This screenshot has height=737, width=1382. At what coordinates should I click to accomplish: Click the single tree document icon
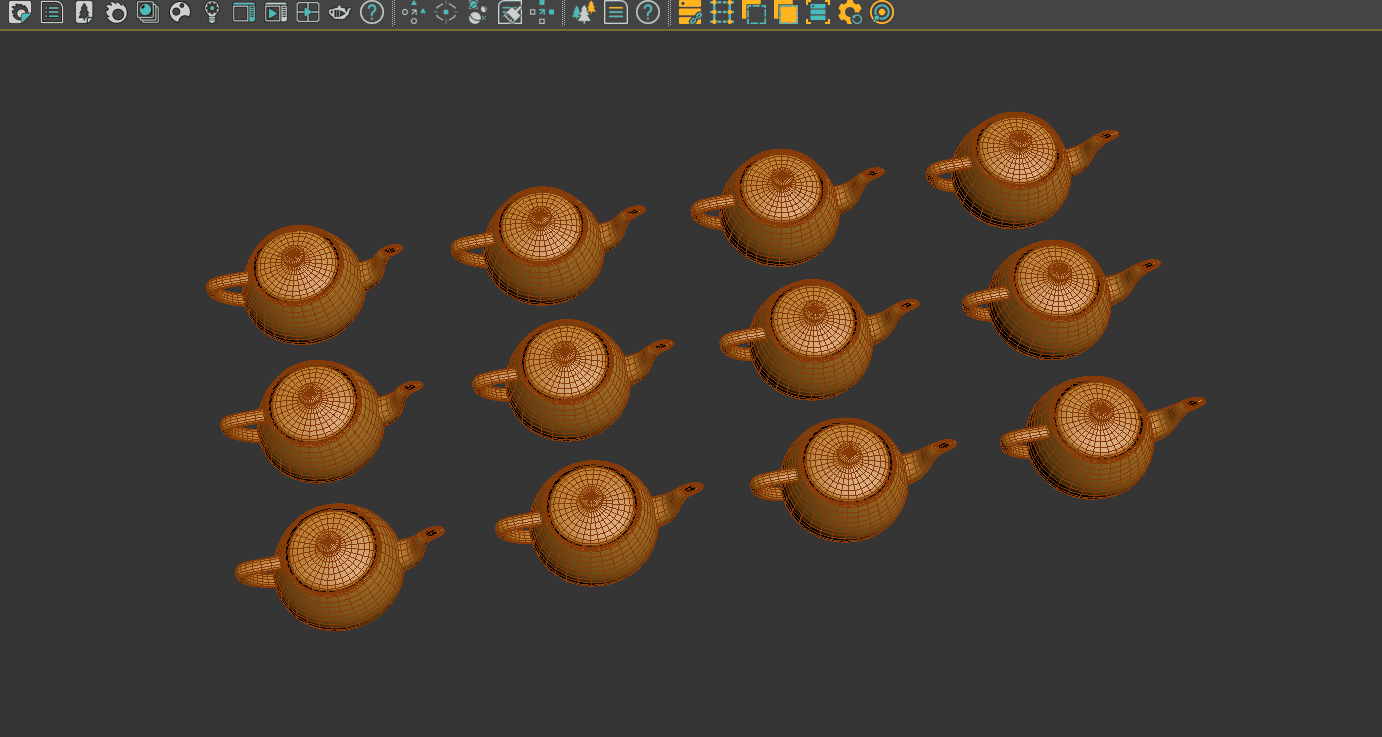point(84,13)
